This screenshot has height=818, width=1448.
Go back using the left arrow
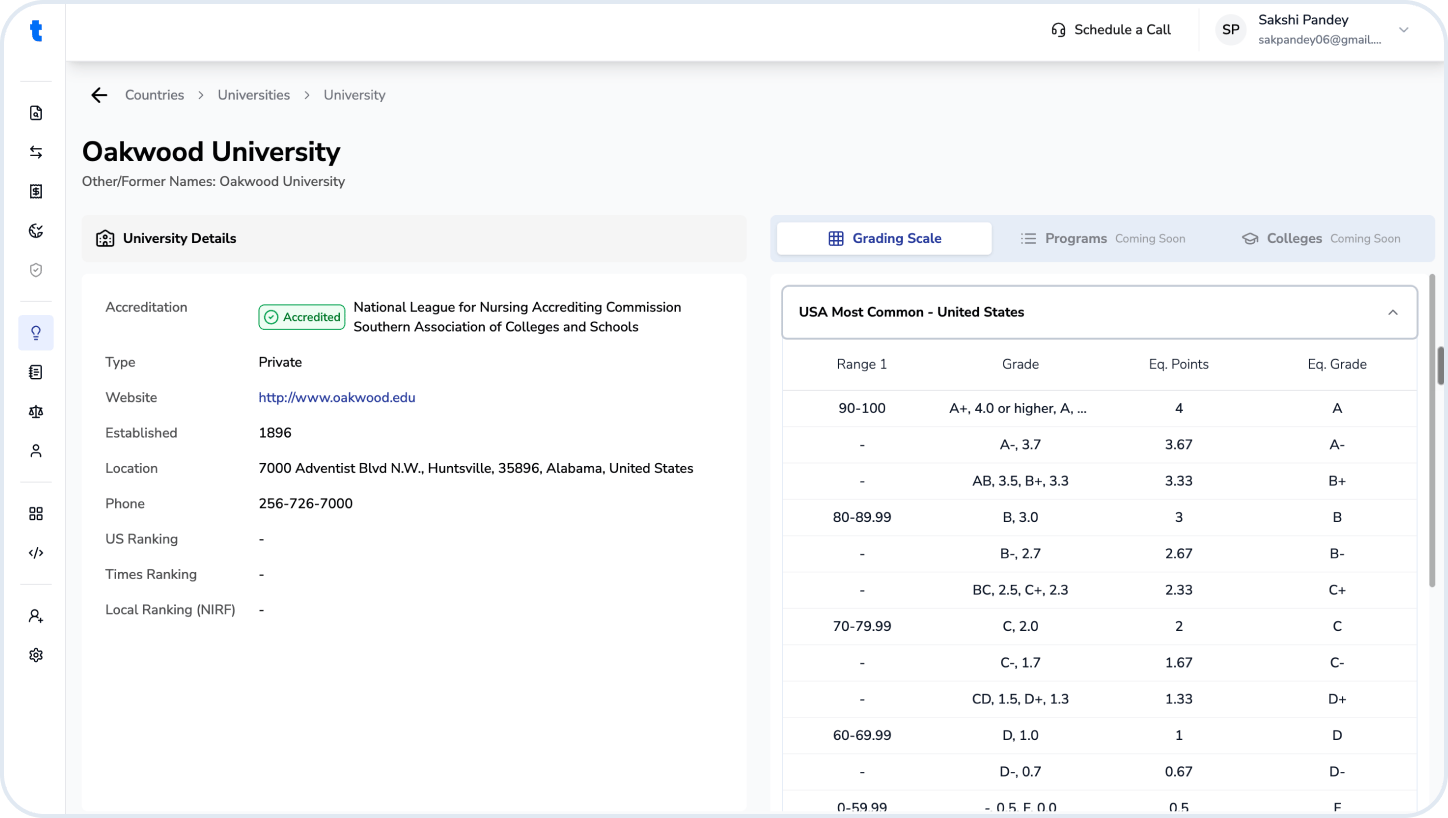[99, 95]
